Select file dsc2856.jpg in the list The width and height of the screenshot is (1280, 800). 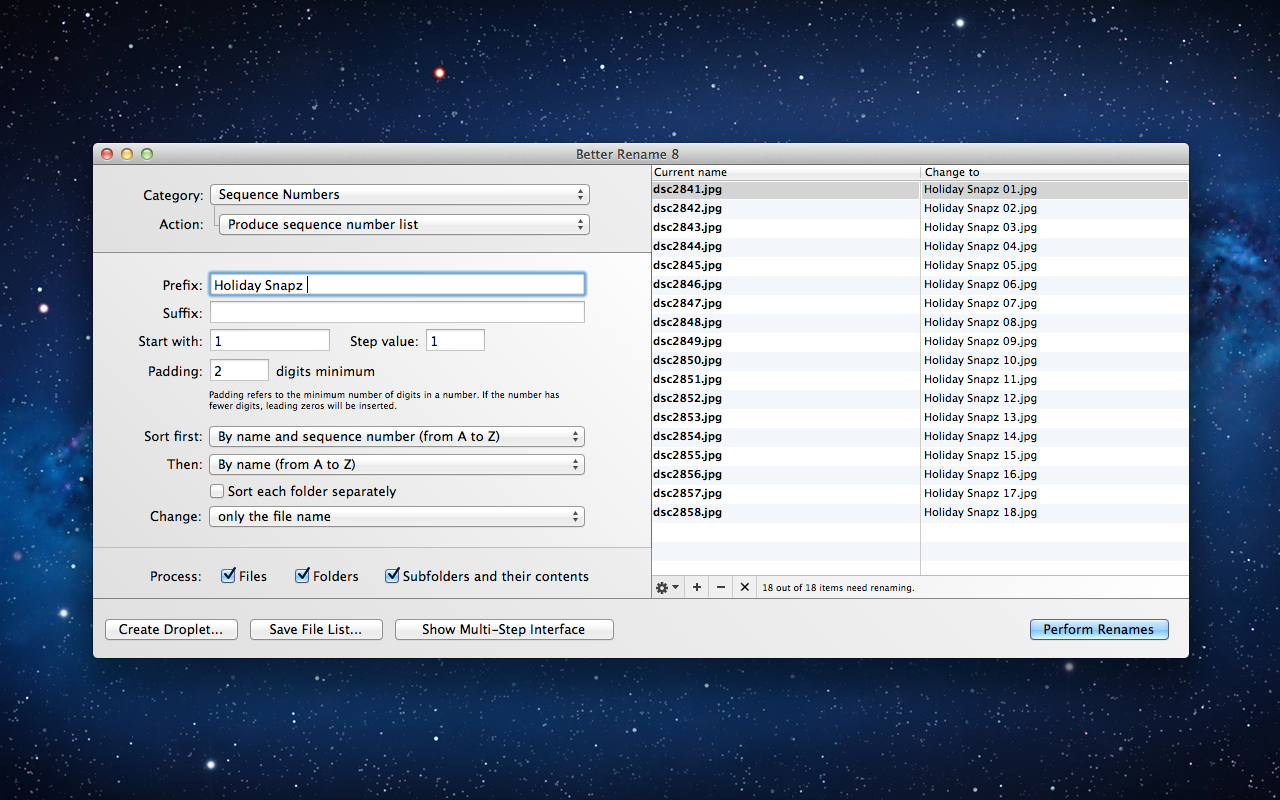tap(687, 474)
